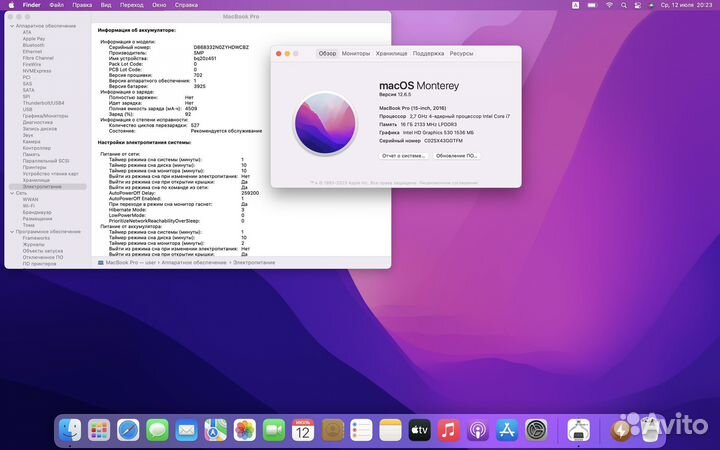Switch to the Ресурсы tab
Viewport: 720px width, 450px height.
pos(461,53)
